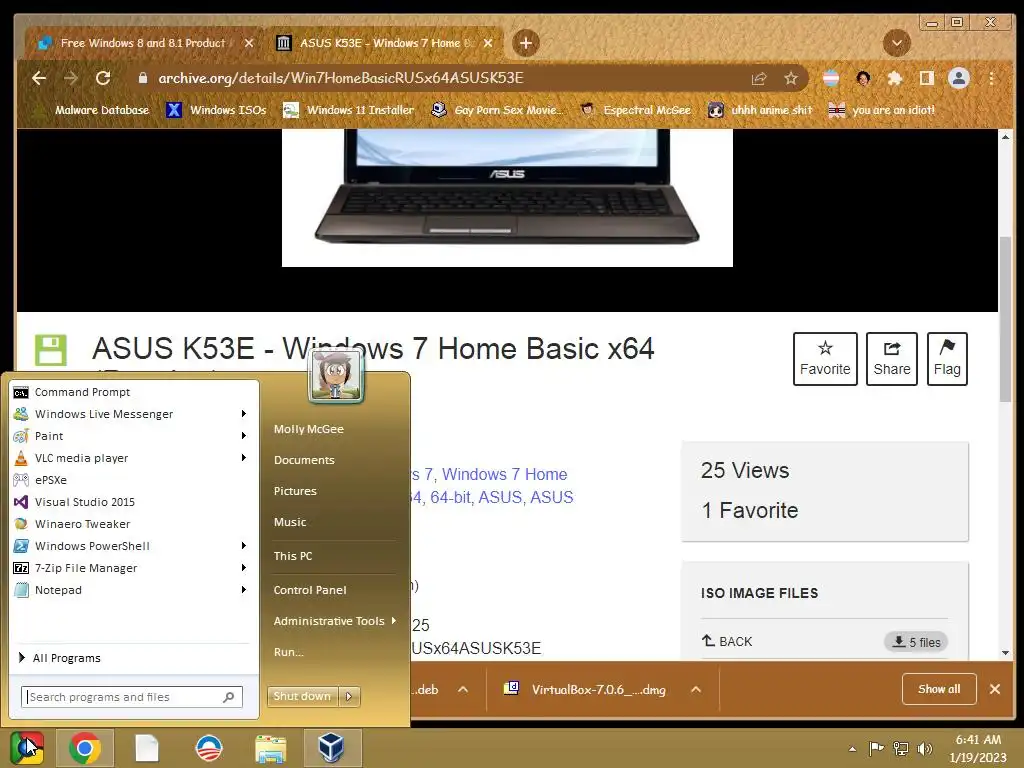Screen dimensions: 1024x768
Task: Click the Search programs and files box
Action: point(132,697)
